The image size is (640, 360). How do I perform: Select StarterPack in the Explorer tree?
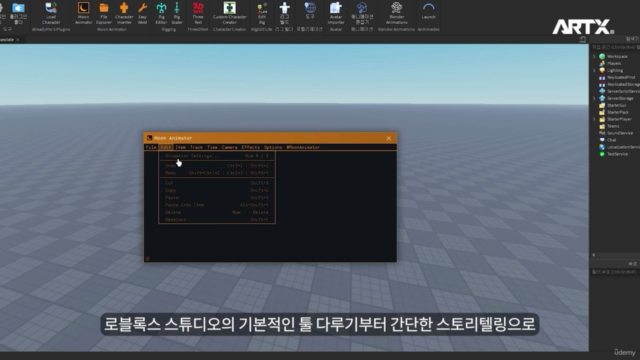618,112
